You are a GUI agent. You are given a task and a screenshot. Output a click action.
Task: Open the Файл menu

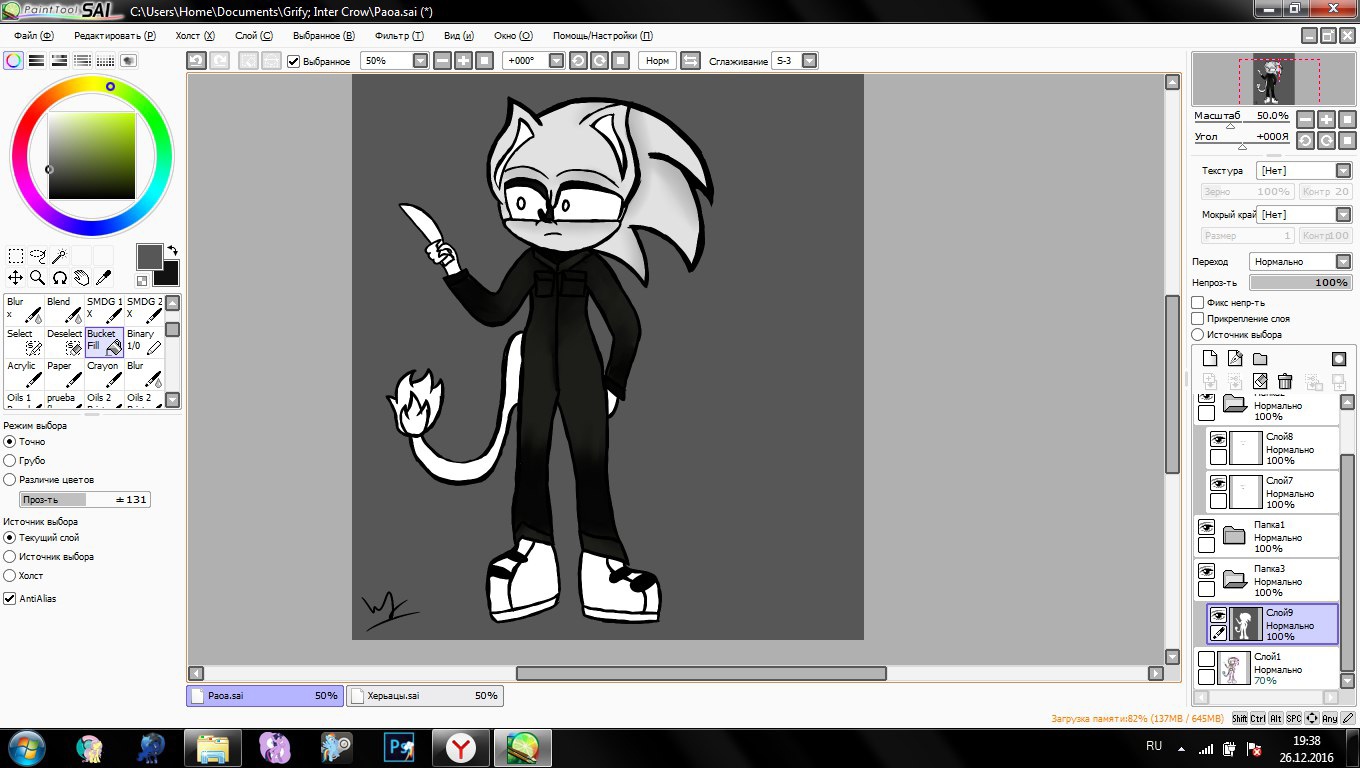point(33,35)
